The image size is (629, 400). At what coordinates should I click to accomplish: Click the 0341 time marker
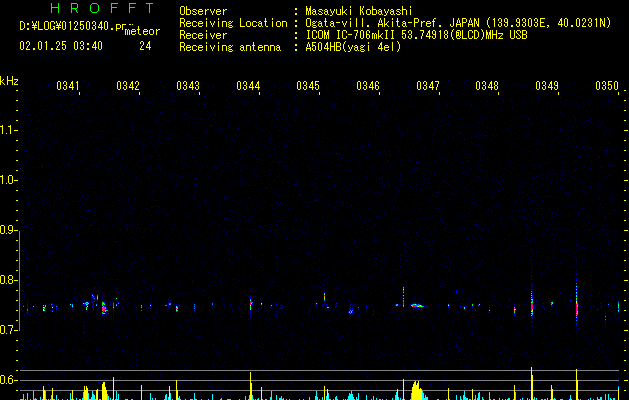click(x=68, y=86)
